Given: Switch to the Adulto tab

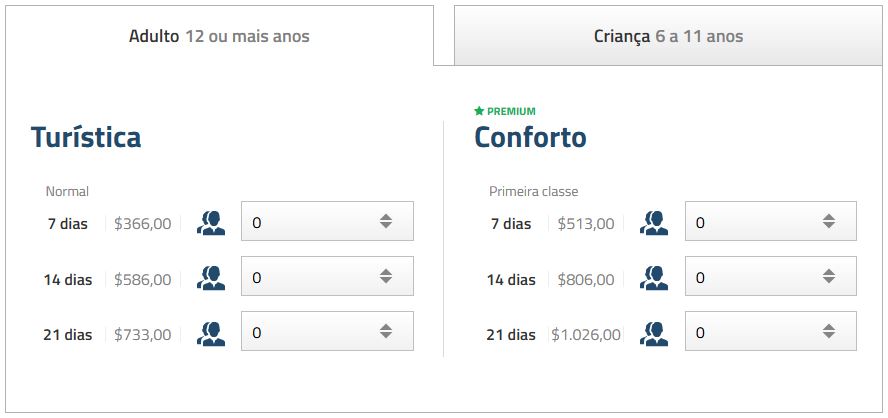Looking at the screenshot, I should click(x=219, y=37).
